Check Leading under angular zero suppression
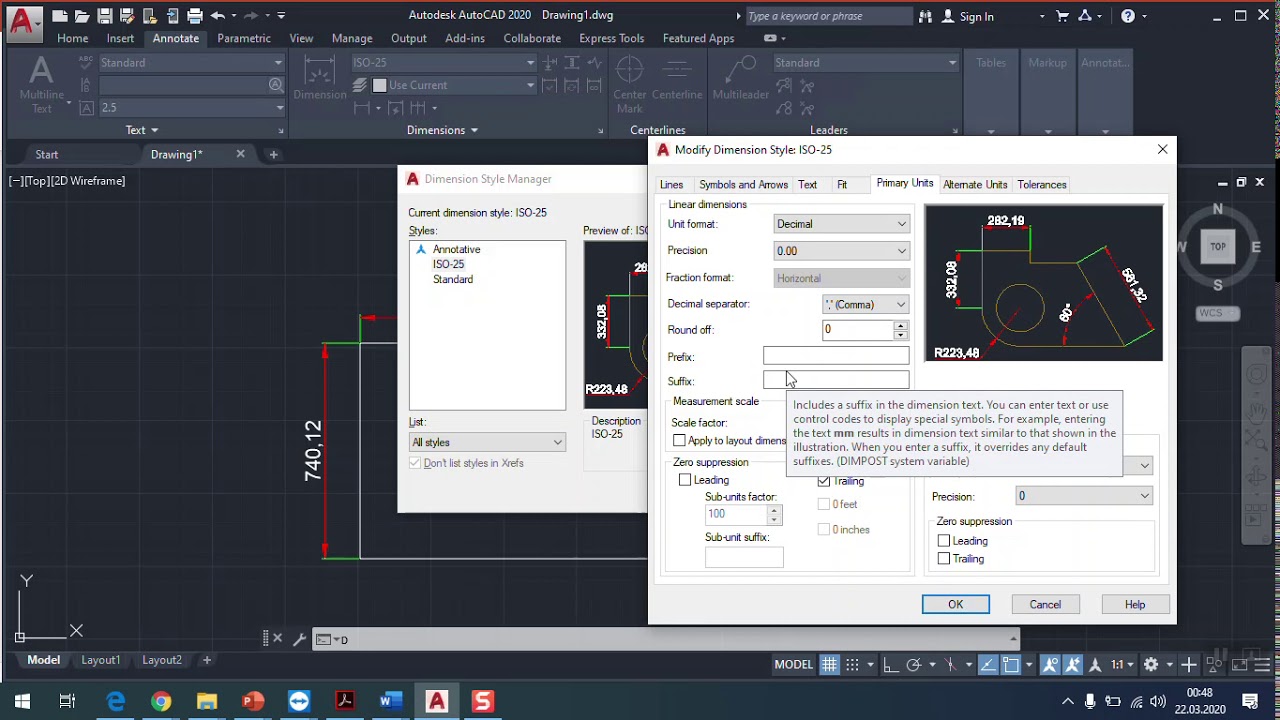The image size is (1280, 720). click(944, 541)
